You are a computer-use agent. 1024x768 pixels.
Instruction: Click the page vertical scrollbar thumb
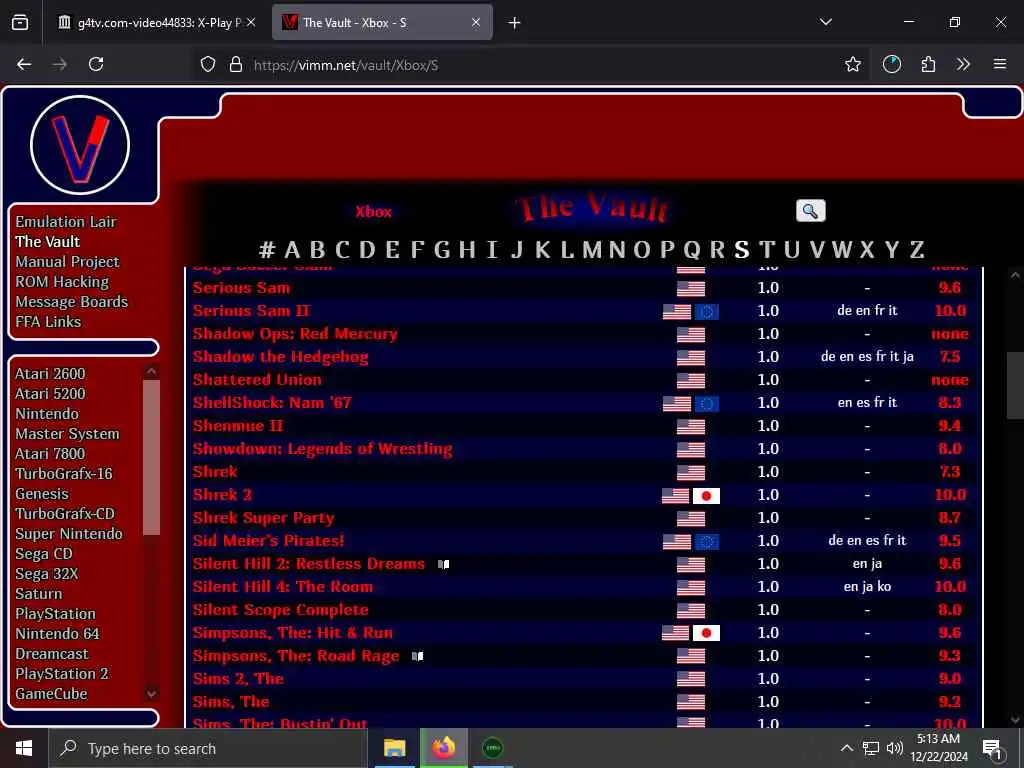pos(1015,385)
